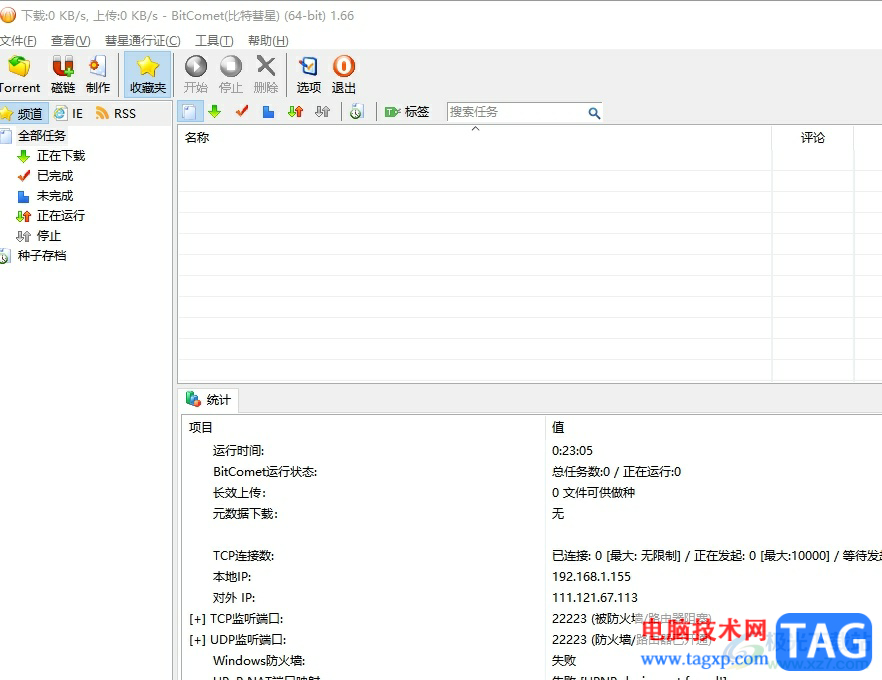882x680 pixels.
Task: Open the File (文件) menu
Action: point(18,41)
